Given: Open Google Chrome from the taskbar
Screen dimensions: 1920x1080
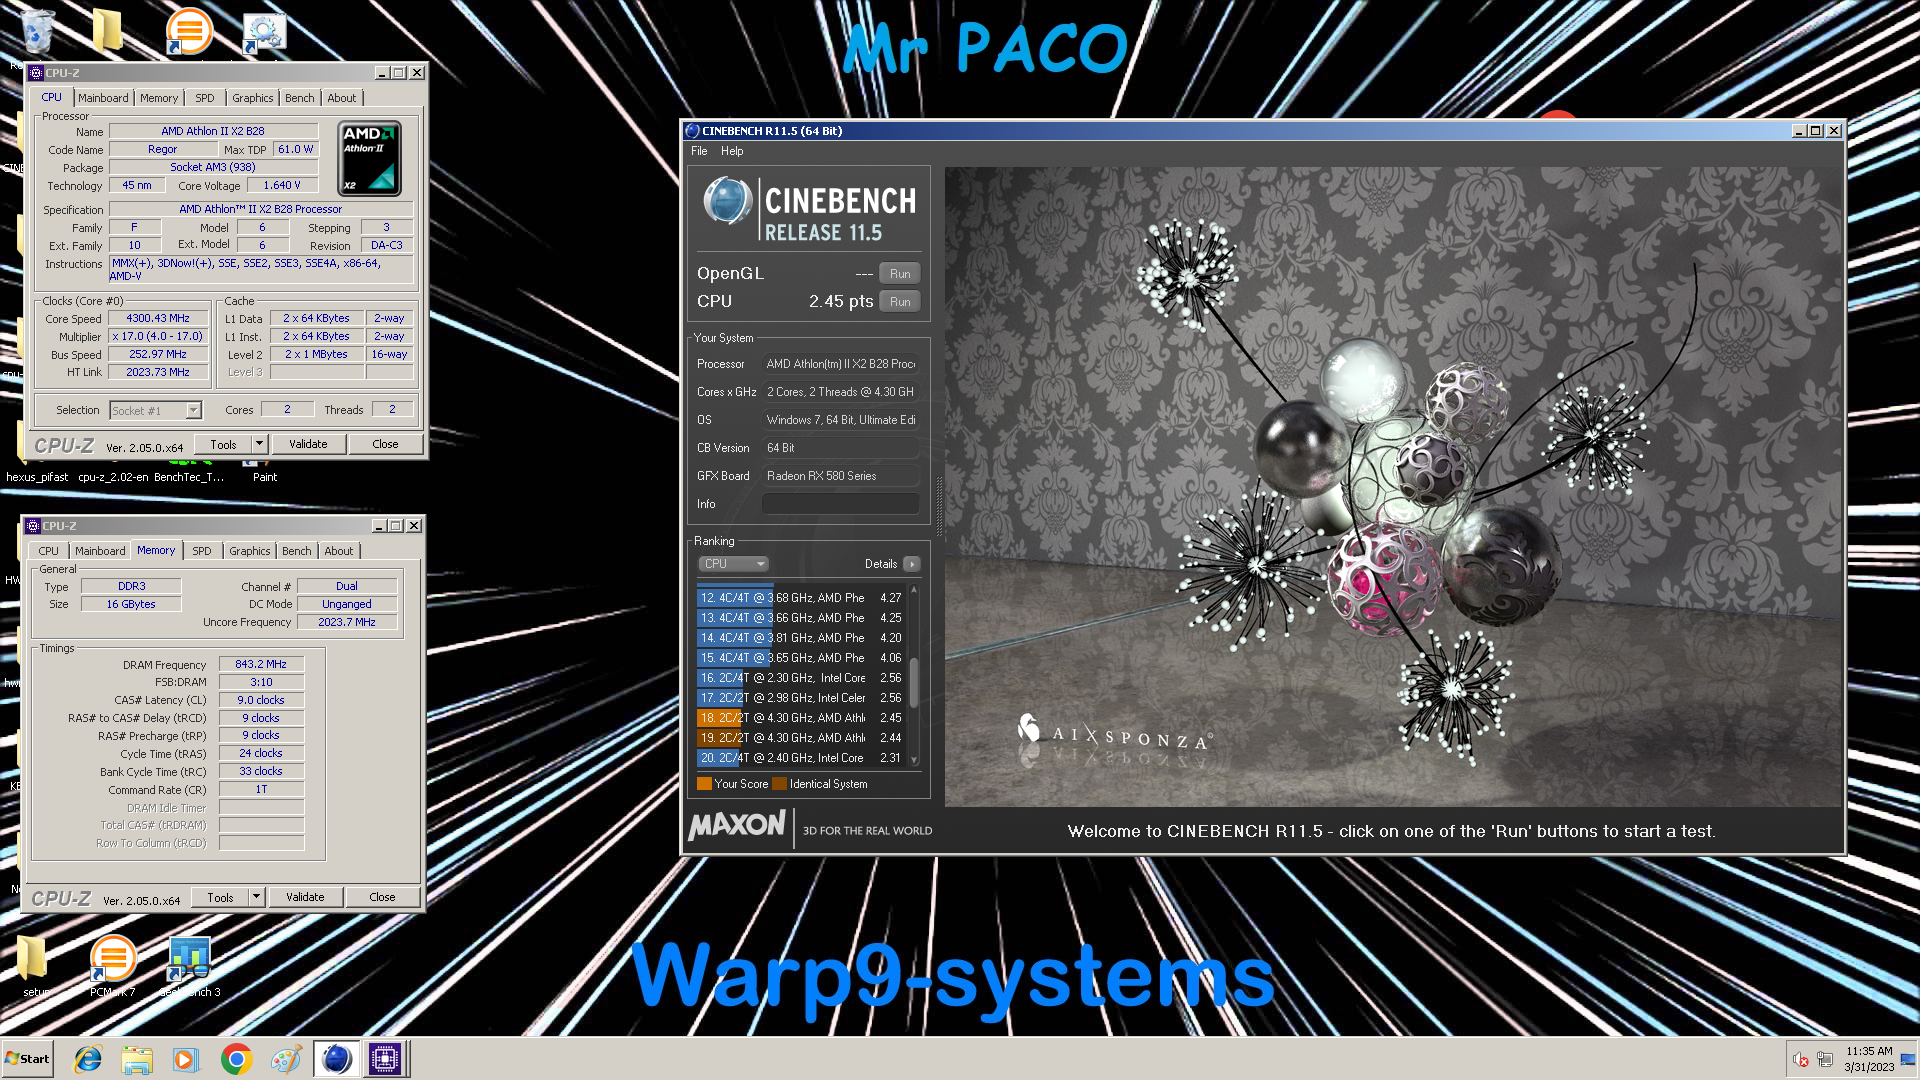Looking at the screenshot, I should (x=236, y=1059).
